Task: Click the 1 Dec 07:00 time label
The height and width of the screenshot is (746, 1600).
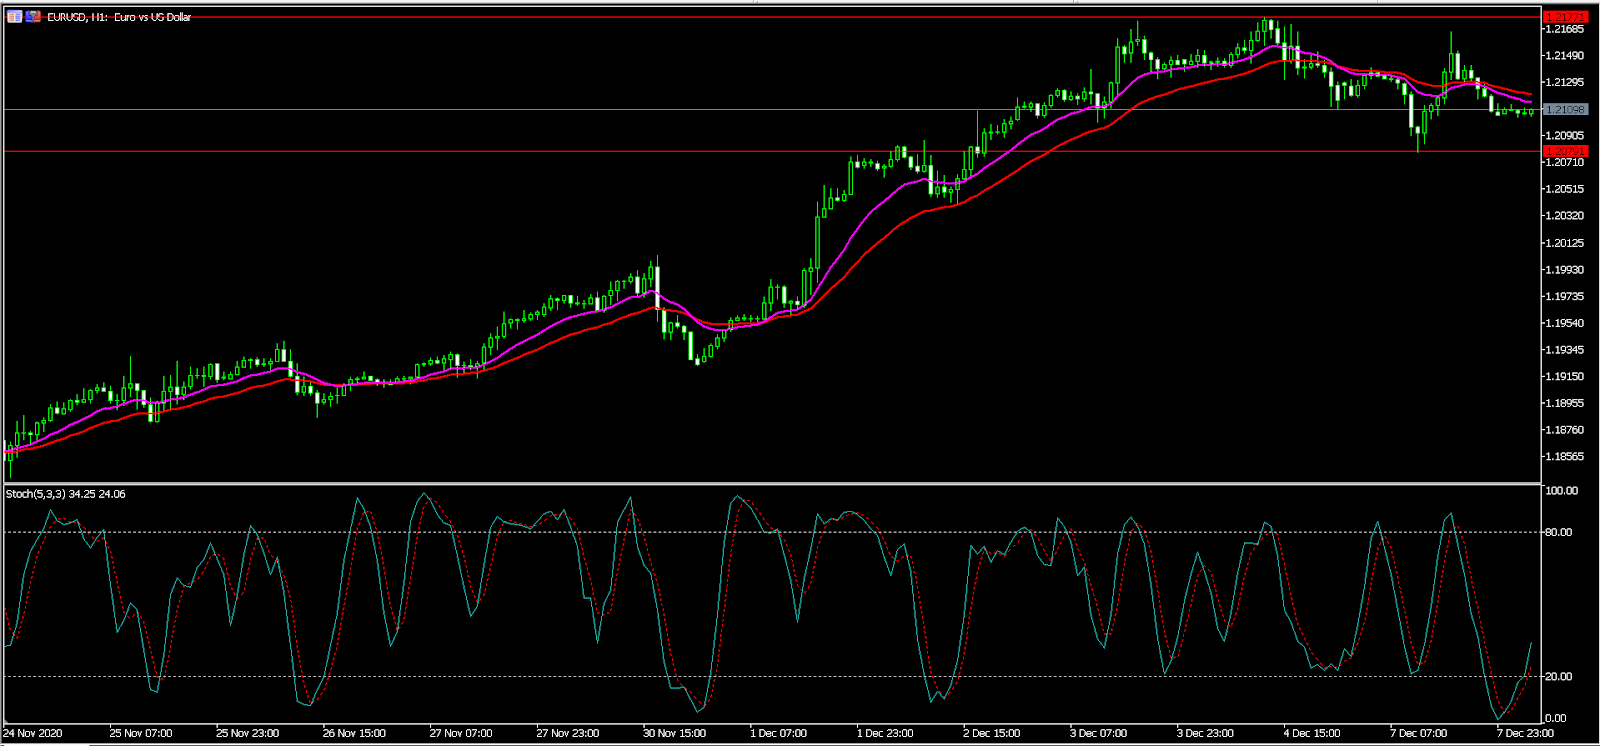Action: point(778,733)
